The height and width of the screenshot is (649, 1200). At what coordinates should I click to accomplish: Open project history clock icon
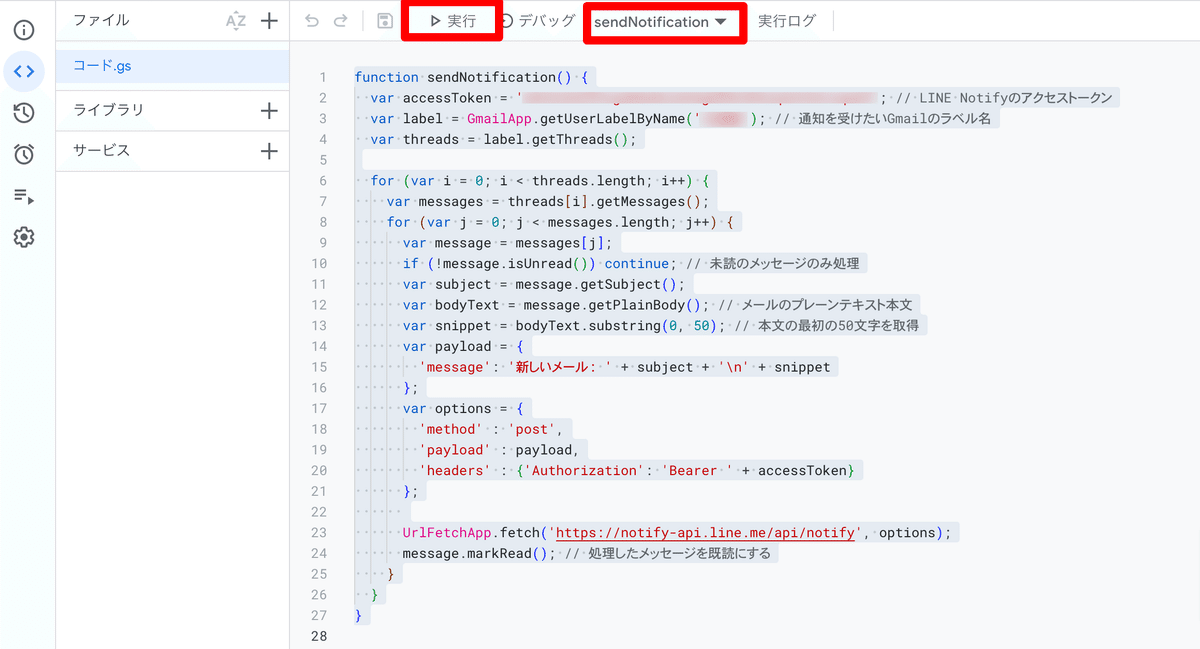24,112
